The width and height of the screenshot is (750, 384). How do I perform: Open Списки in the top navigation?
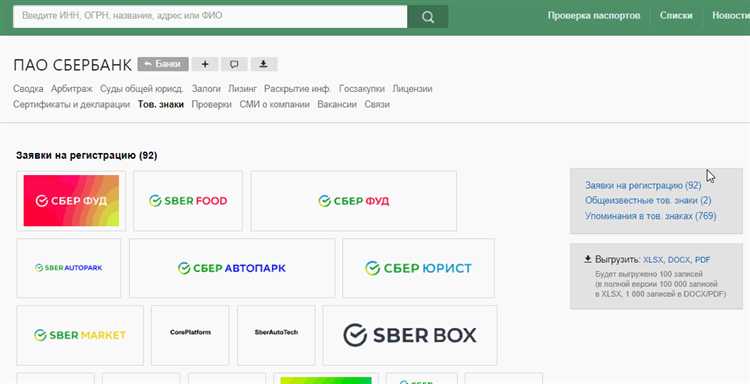pos(676,15)
